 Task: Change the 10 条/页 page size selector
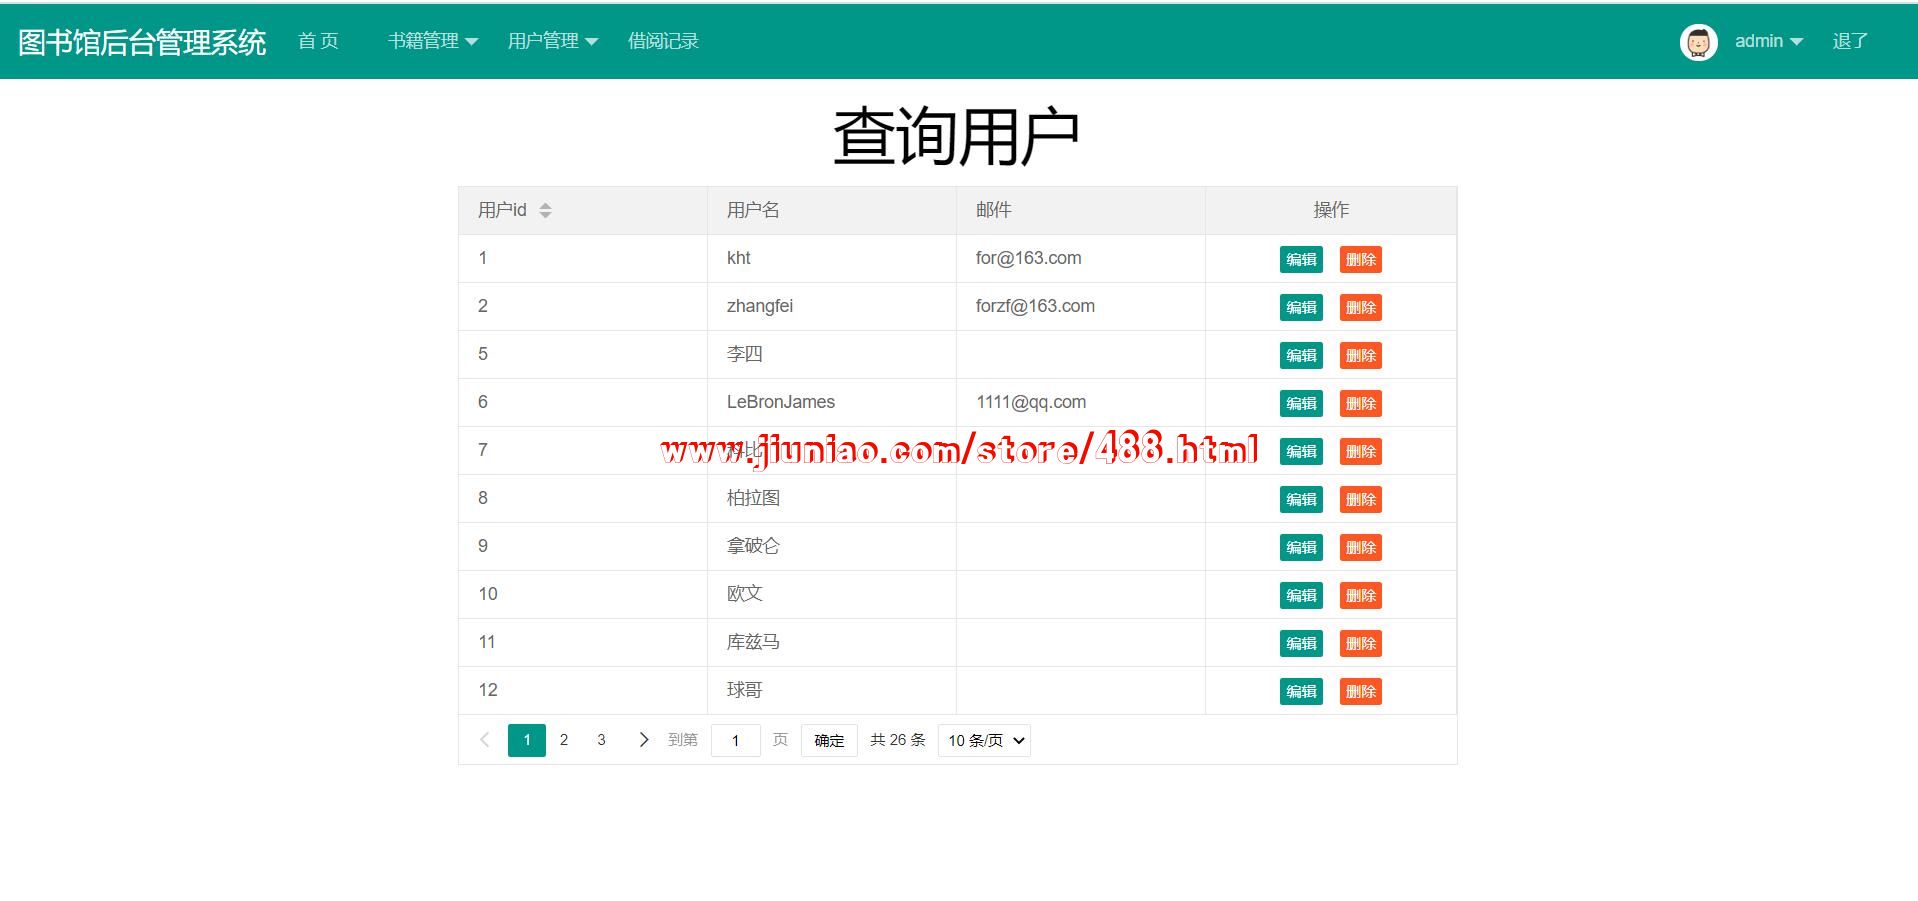984,740
